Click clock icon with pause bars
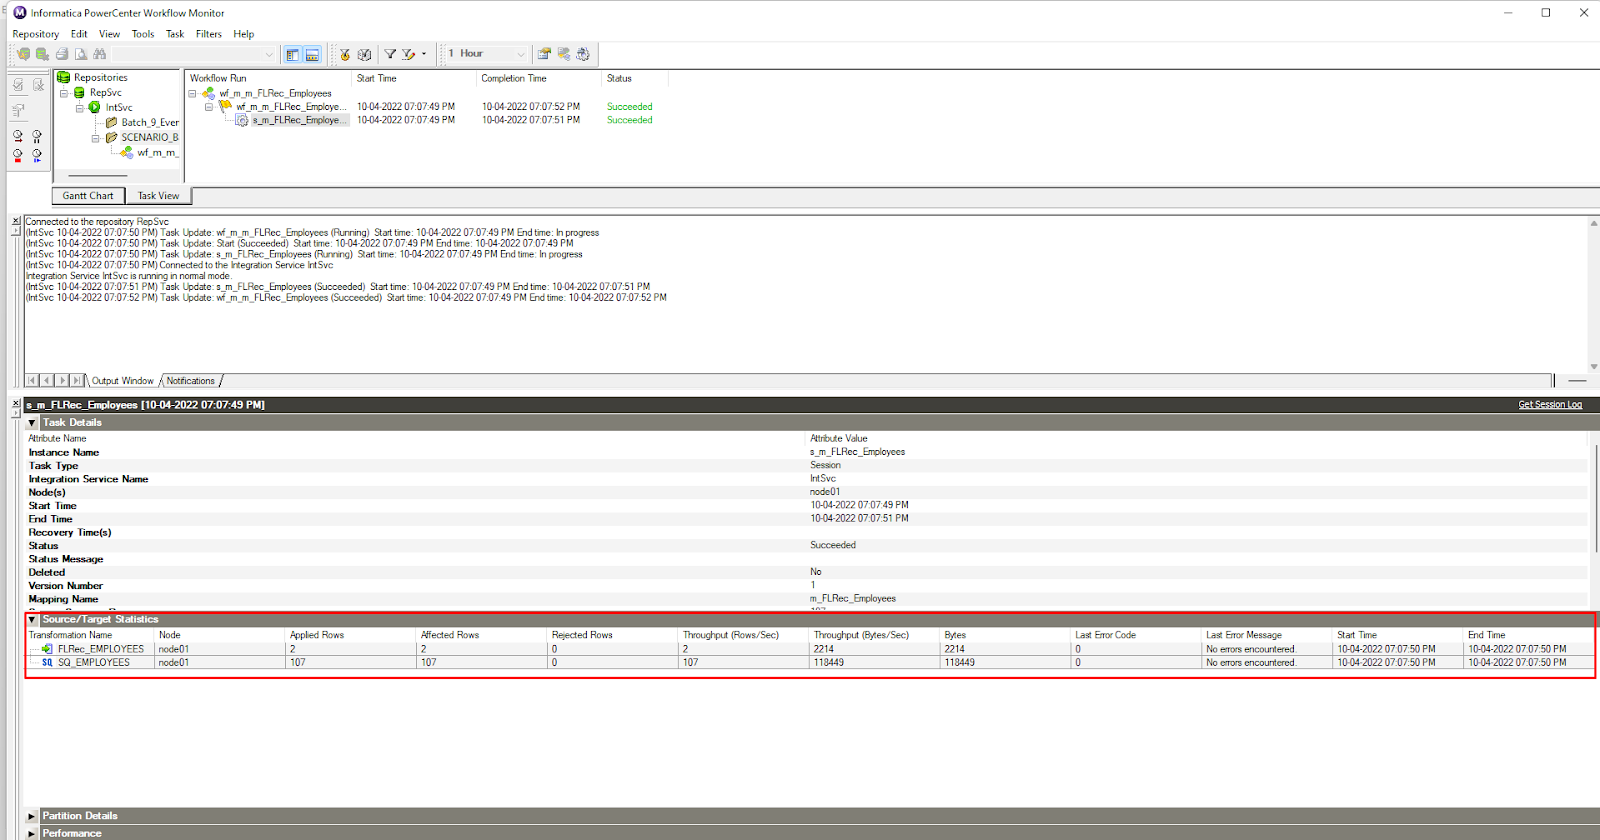 tap(38, 136)
